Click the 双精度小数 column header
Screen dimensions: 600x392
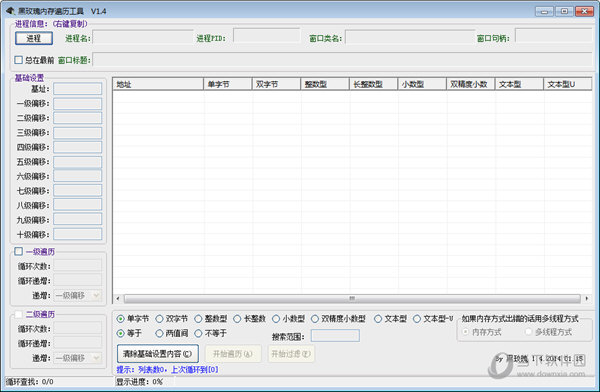click(471, 84)
